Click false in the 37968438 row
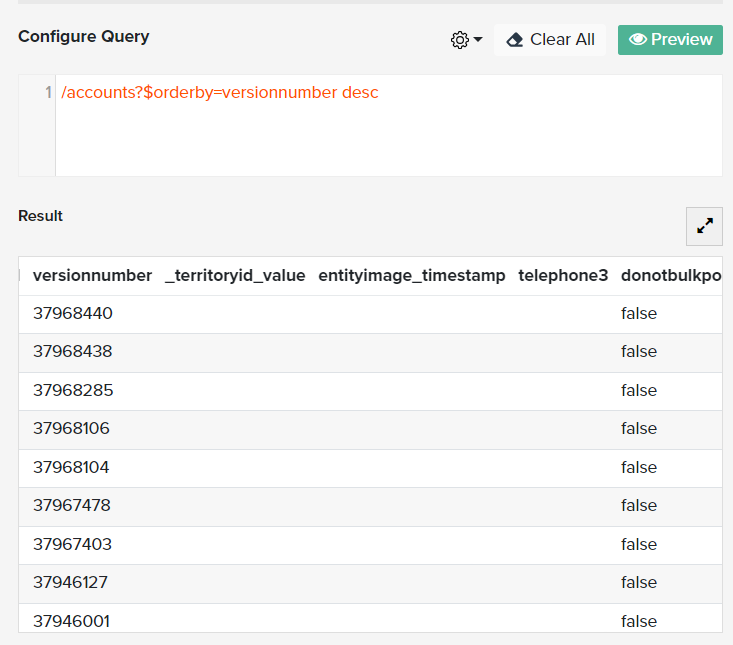Image resolution: width=733 pixels, height=645 pixels. [x=639, y=351]
